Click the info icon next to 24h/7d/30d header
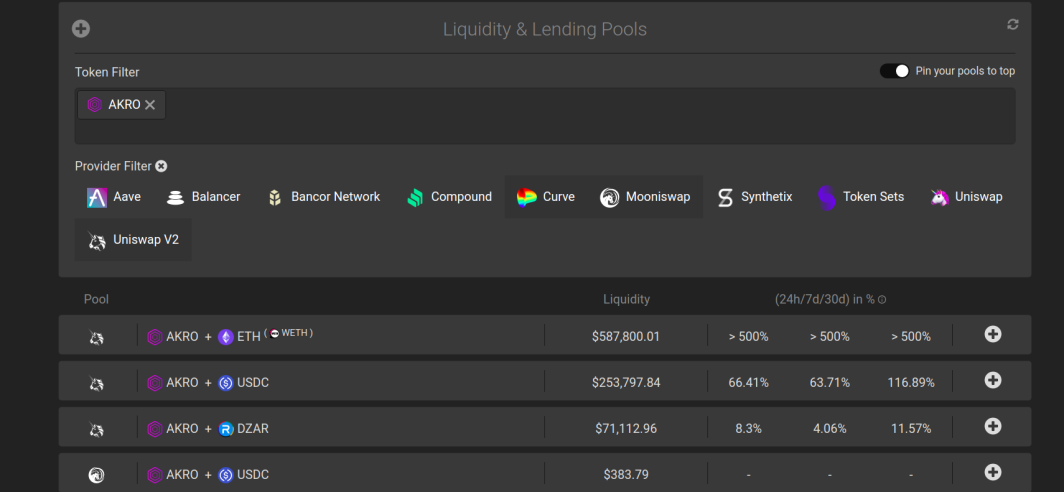This screenshot has width=1064, height=492. [882, 299]
